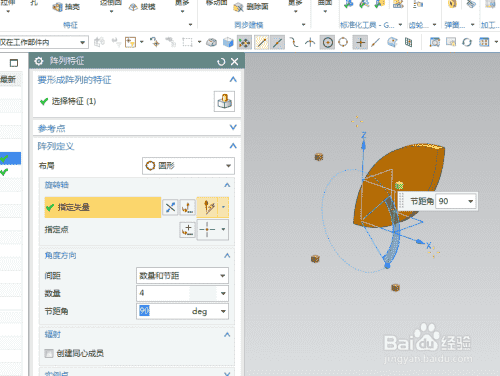This screenshot has height=376, width=500.
Task: Open the Pattern Feature dialog settings gear
Action: (39, 61)
